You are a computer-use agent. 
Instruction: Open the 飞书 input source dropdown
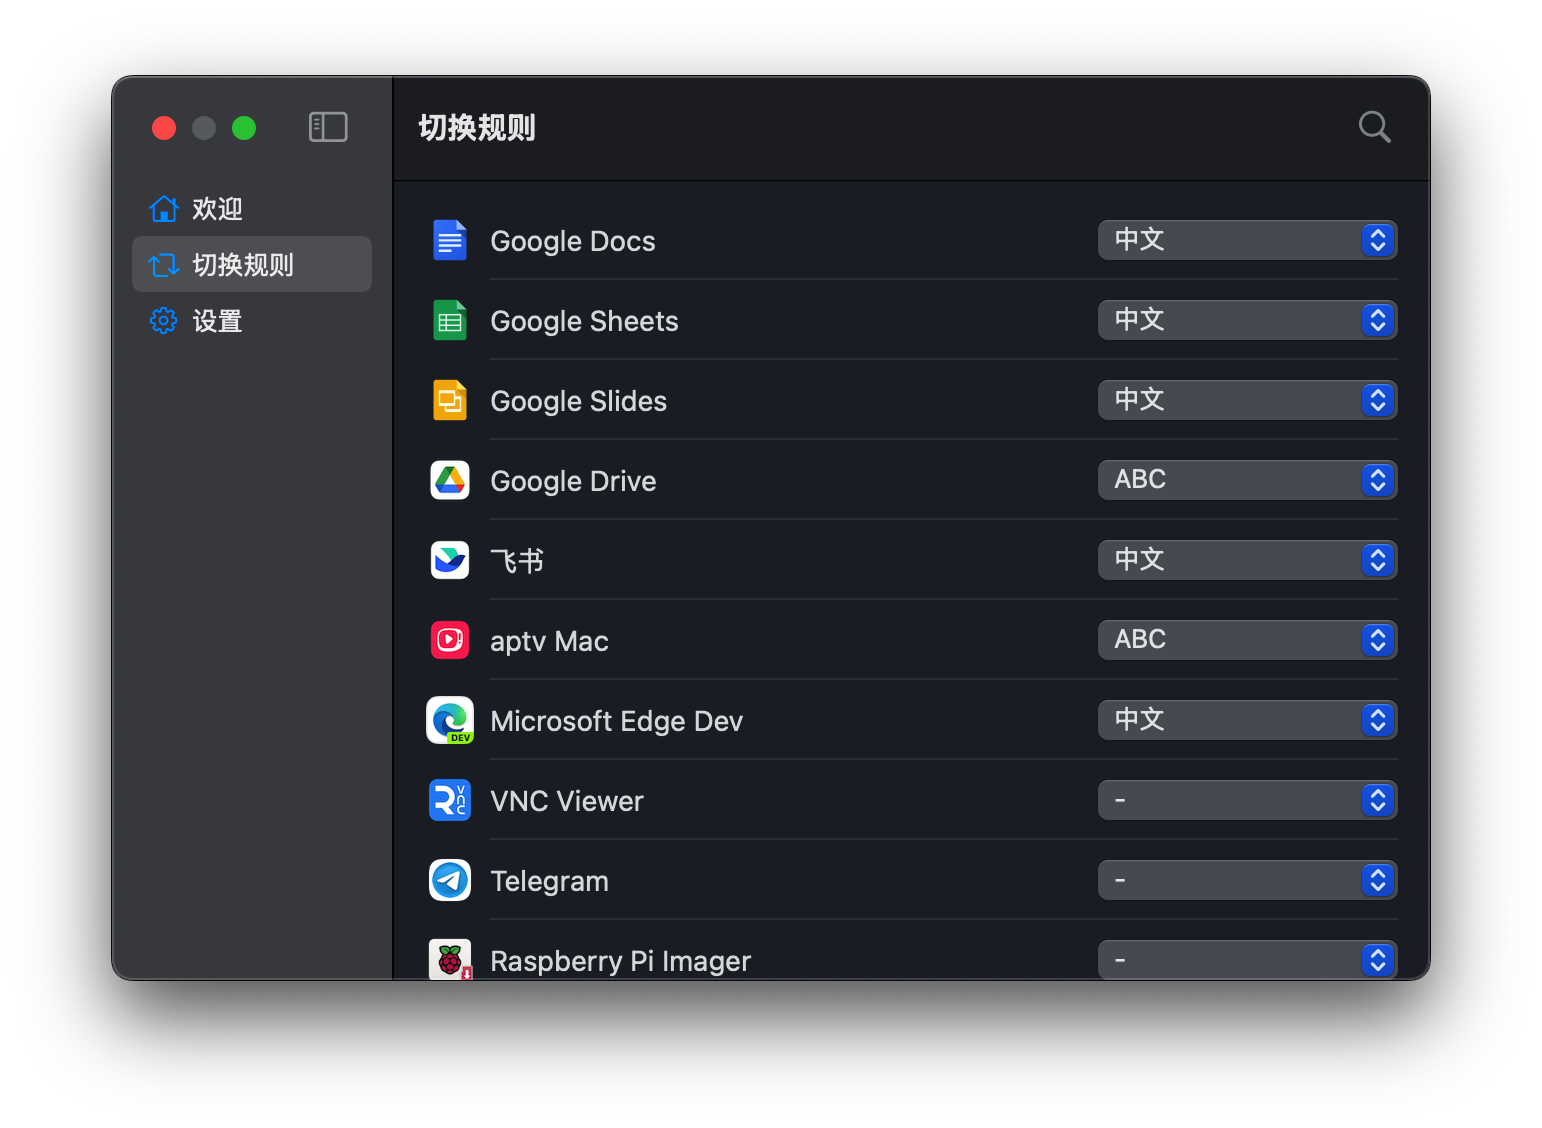point(1247,560)
